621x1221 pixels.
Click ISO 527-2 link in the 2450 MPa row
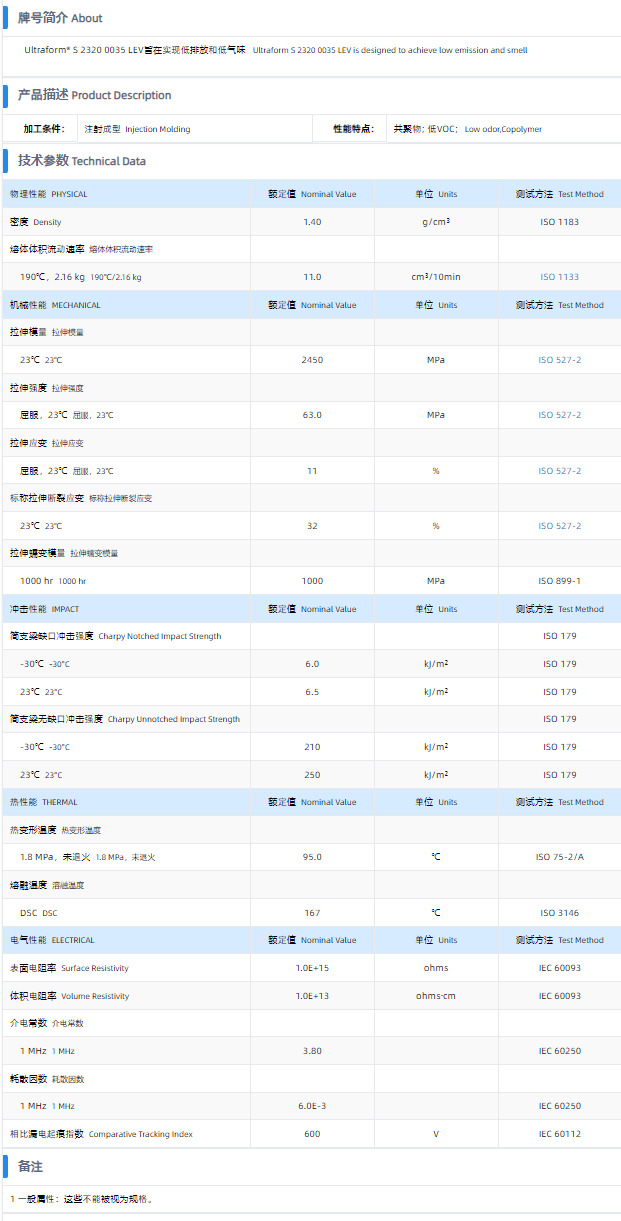(x=559, y=360)
